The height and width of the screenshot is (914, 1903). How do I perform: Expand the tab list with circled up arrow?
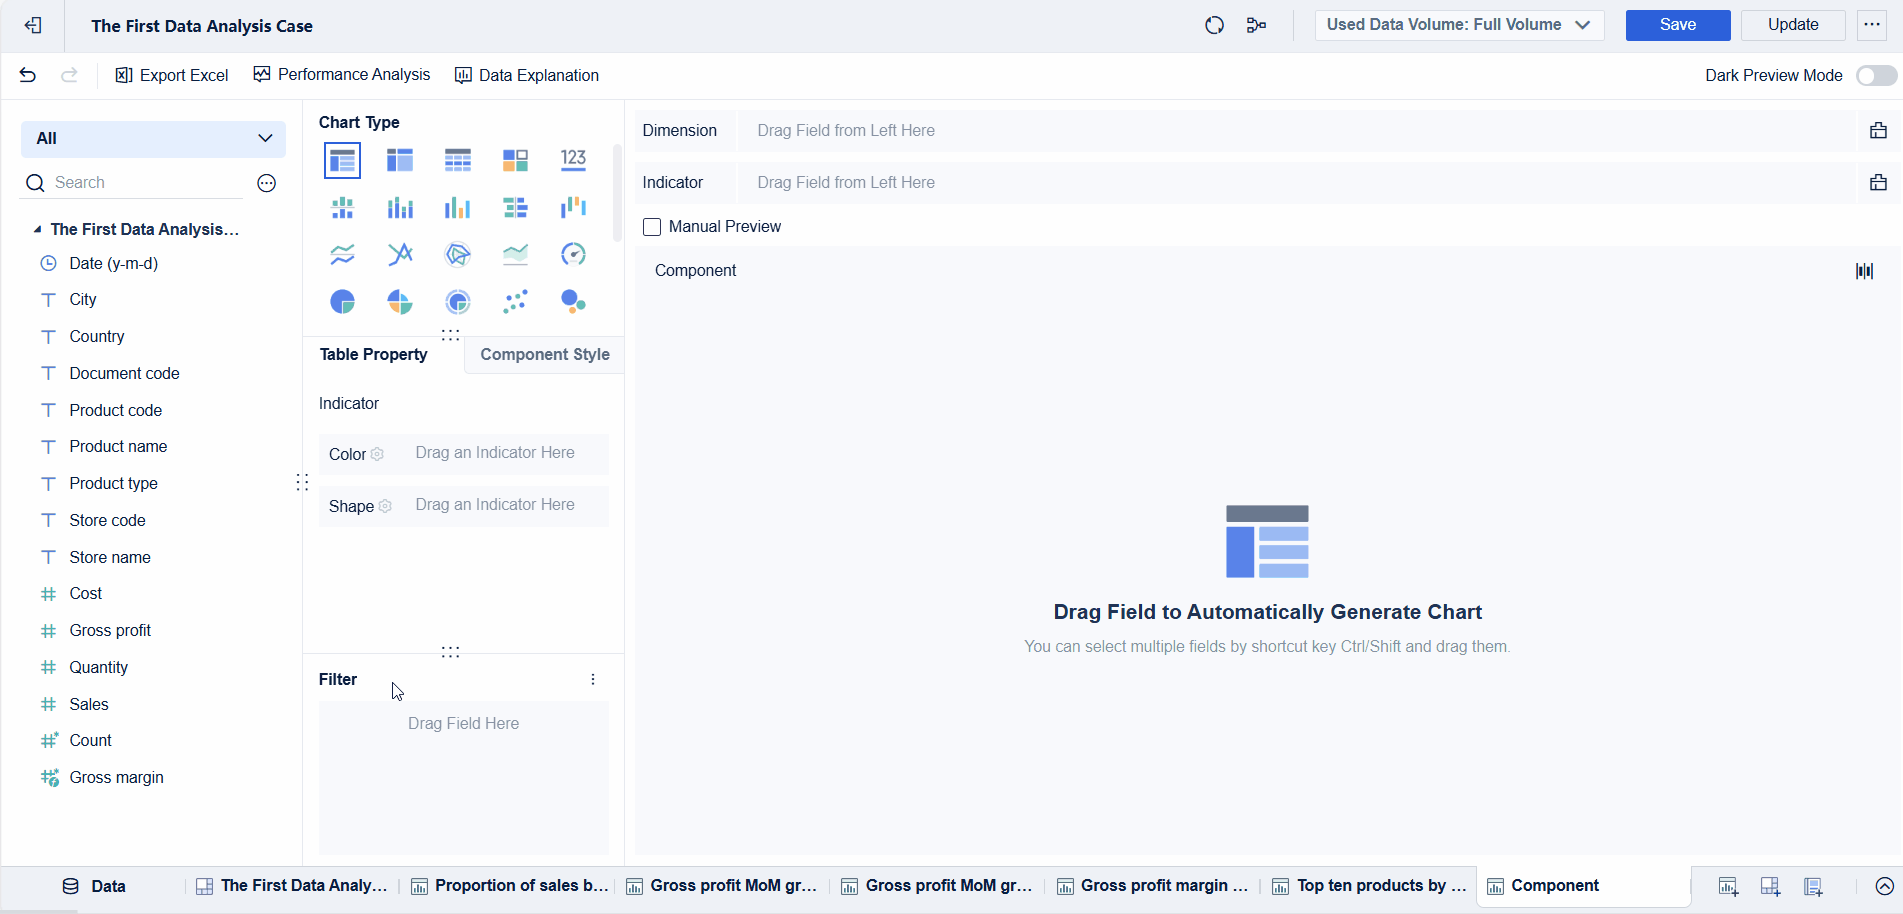(1885, 887)
